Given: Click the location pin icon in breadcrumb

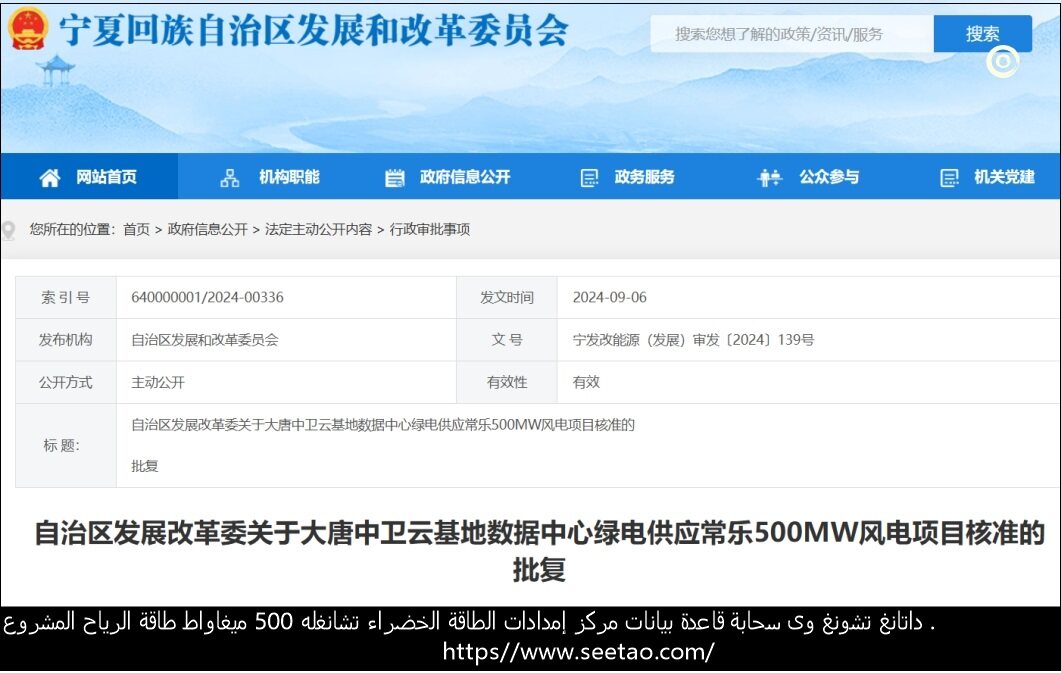Looking at the screenshot, I should point(9,230).
